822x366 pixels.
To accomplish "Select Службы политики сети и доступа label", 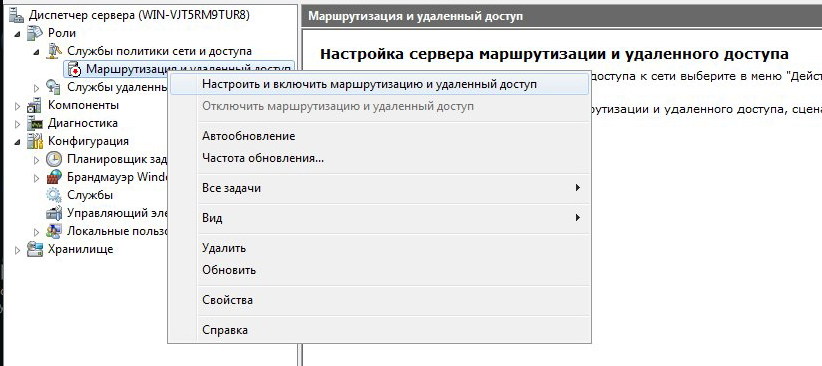I will [x=159, y=51].
